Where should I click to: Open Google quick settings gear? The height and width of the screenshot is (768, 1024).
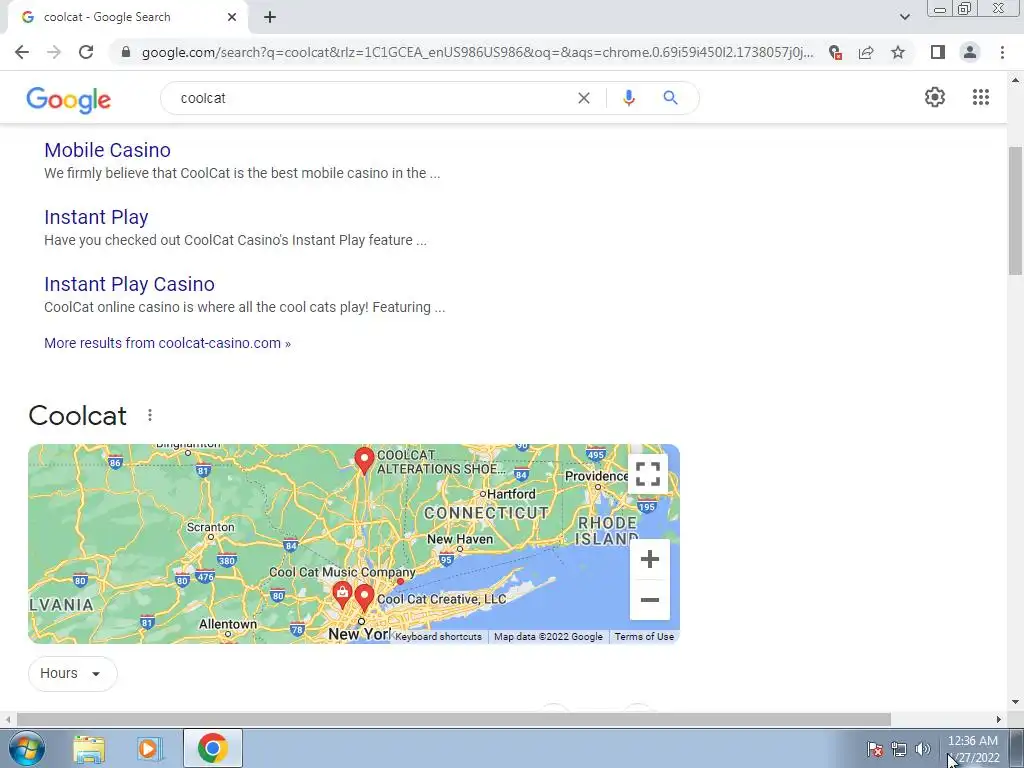pos(935,97)
